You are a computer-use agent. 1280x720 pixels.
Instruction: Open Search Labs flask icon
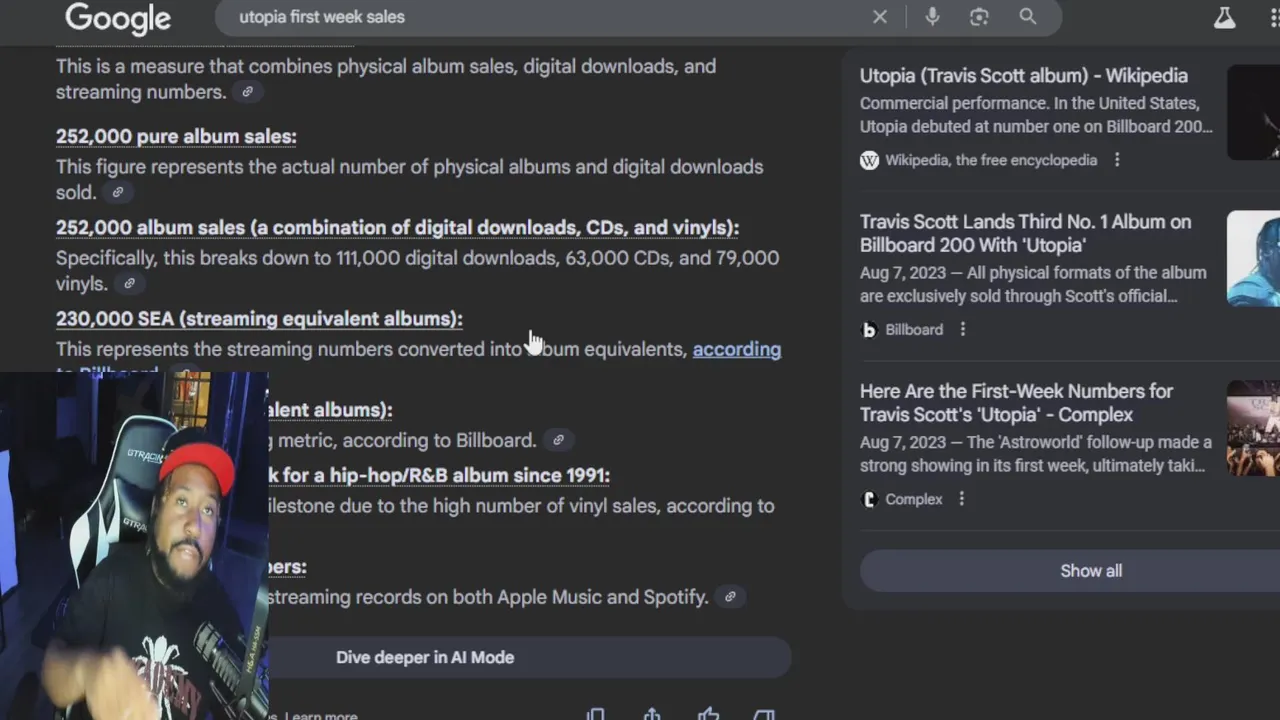pos(1224,18)
